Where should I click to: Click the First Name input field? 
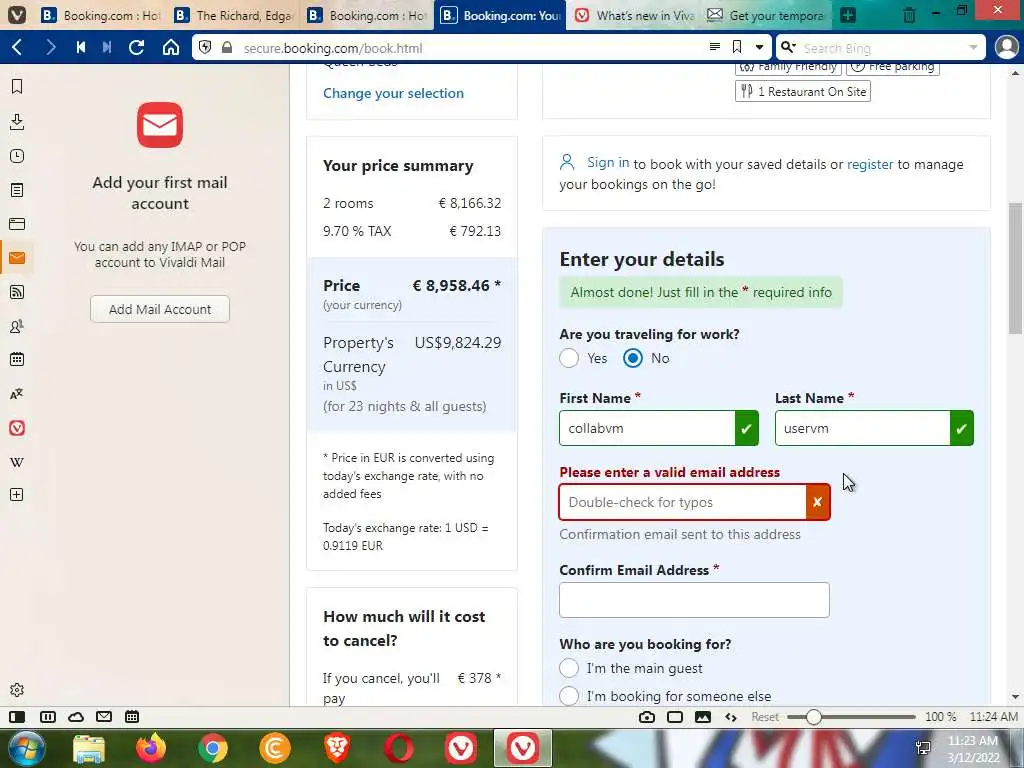coord(647,428)
